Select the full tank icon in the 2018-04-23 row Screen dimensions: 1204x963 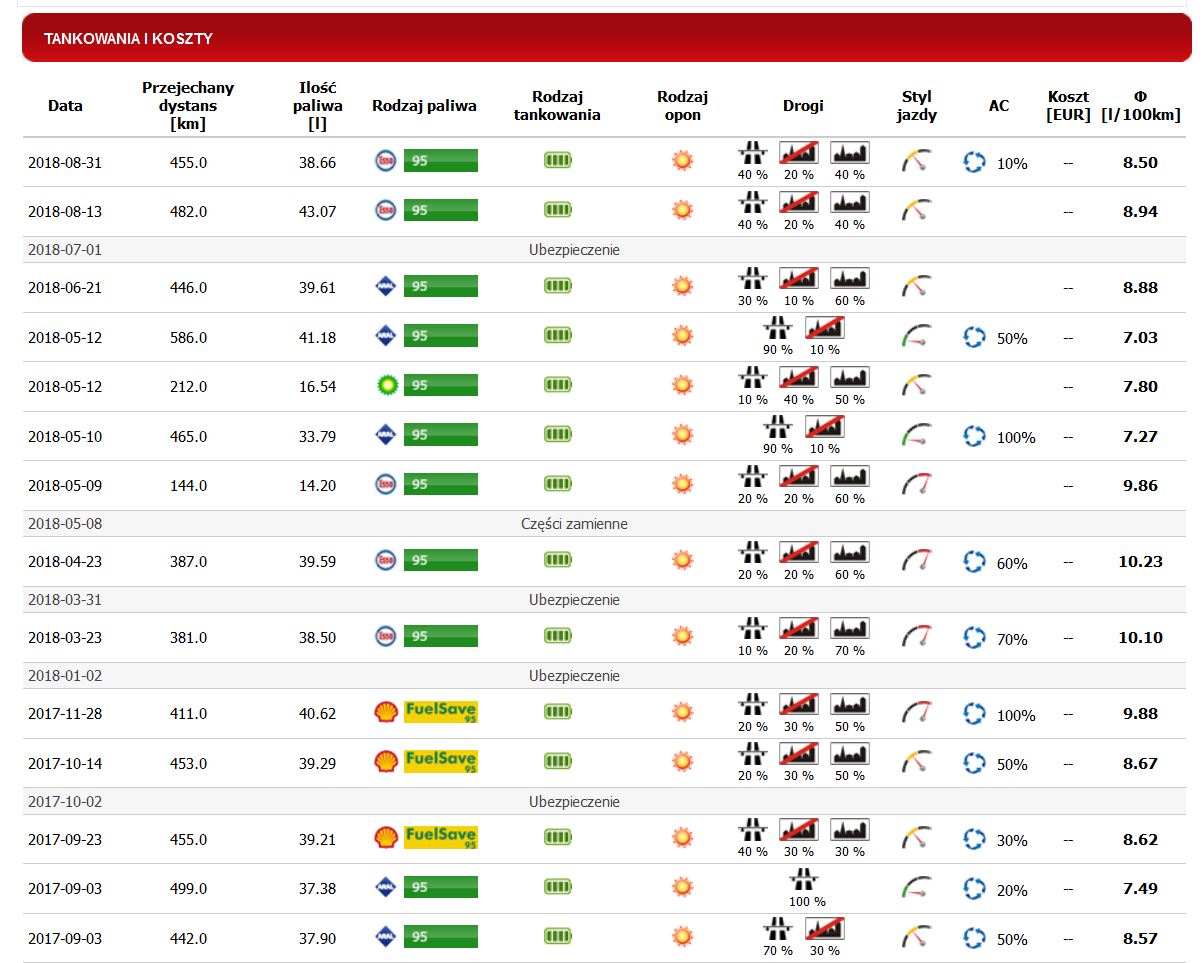557,560
